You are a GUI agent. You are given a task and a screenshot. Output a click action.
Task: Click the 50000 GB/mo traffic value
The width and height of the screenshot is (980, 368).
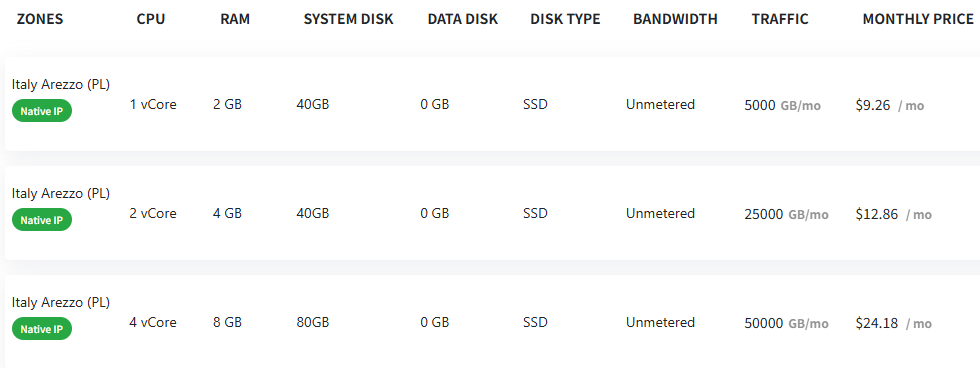786,323
